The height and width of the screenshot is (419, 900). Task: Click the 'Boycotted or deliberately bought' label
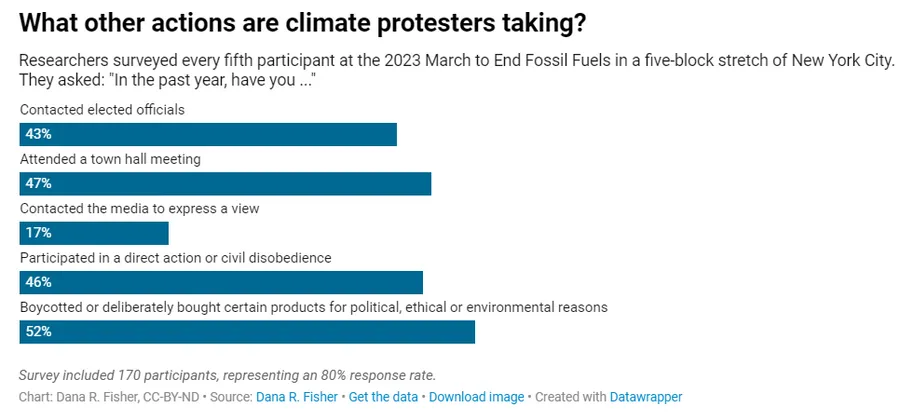313,307
